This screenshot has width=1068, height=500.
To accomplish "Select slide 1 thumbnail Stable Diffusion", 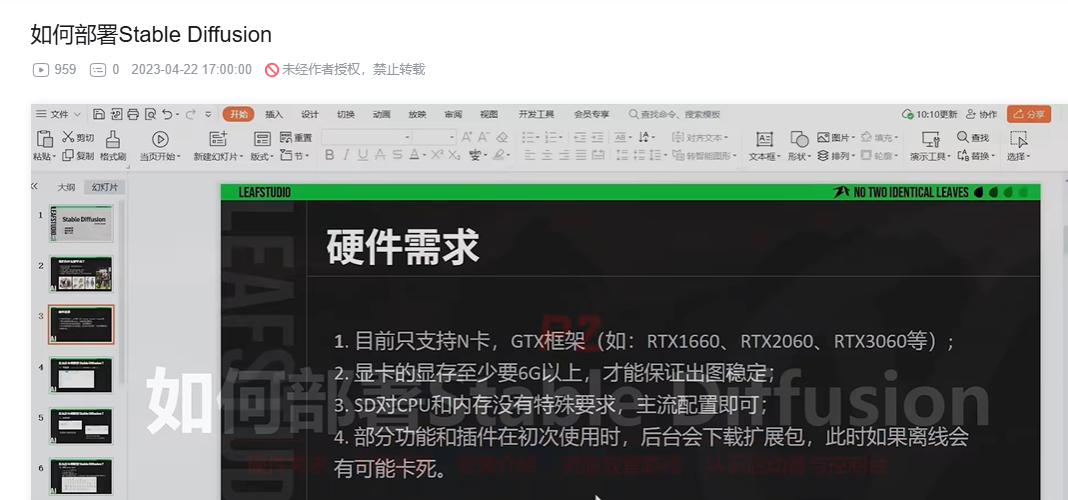I will (x=81, y=223).
